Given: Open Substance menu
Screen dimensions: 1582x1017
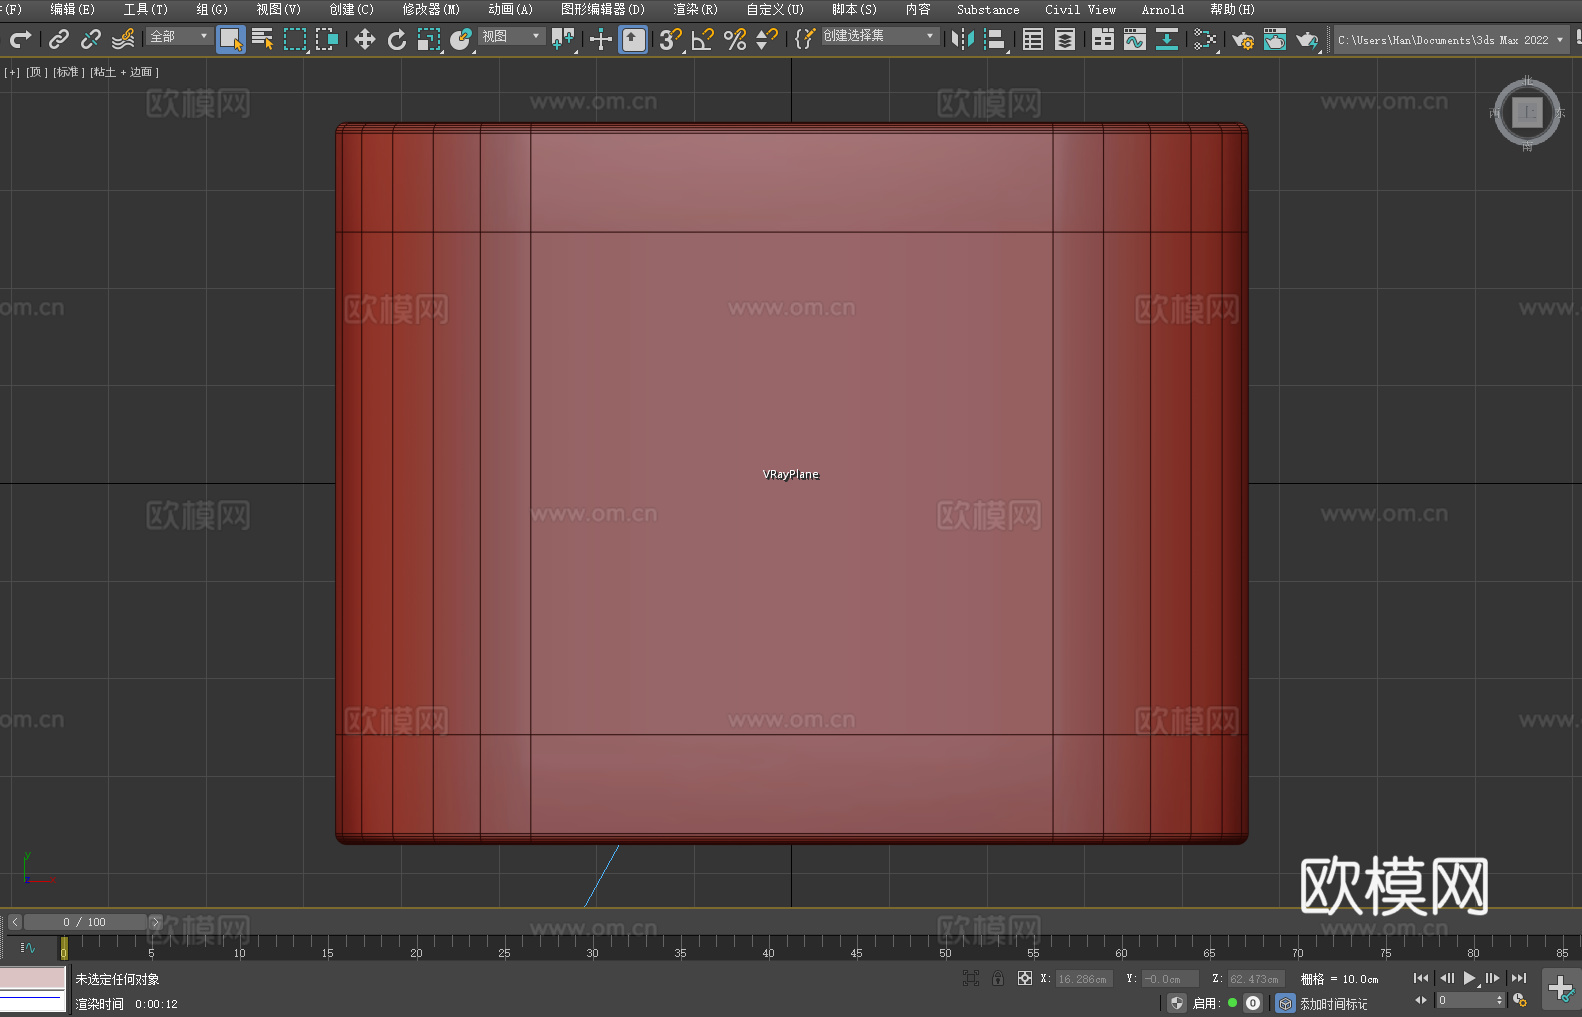Looking at the screenshot, I should [x=988, y=9].
